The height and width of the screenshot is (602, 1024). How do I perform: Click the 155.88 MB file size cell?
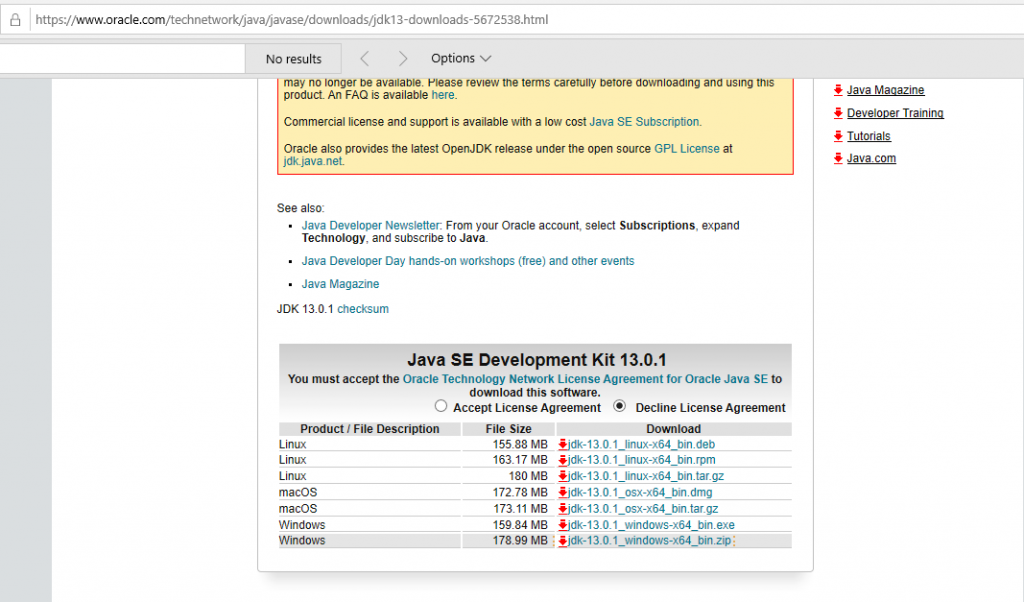pyautogui.click(x=509, y=444)
